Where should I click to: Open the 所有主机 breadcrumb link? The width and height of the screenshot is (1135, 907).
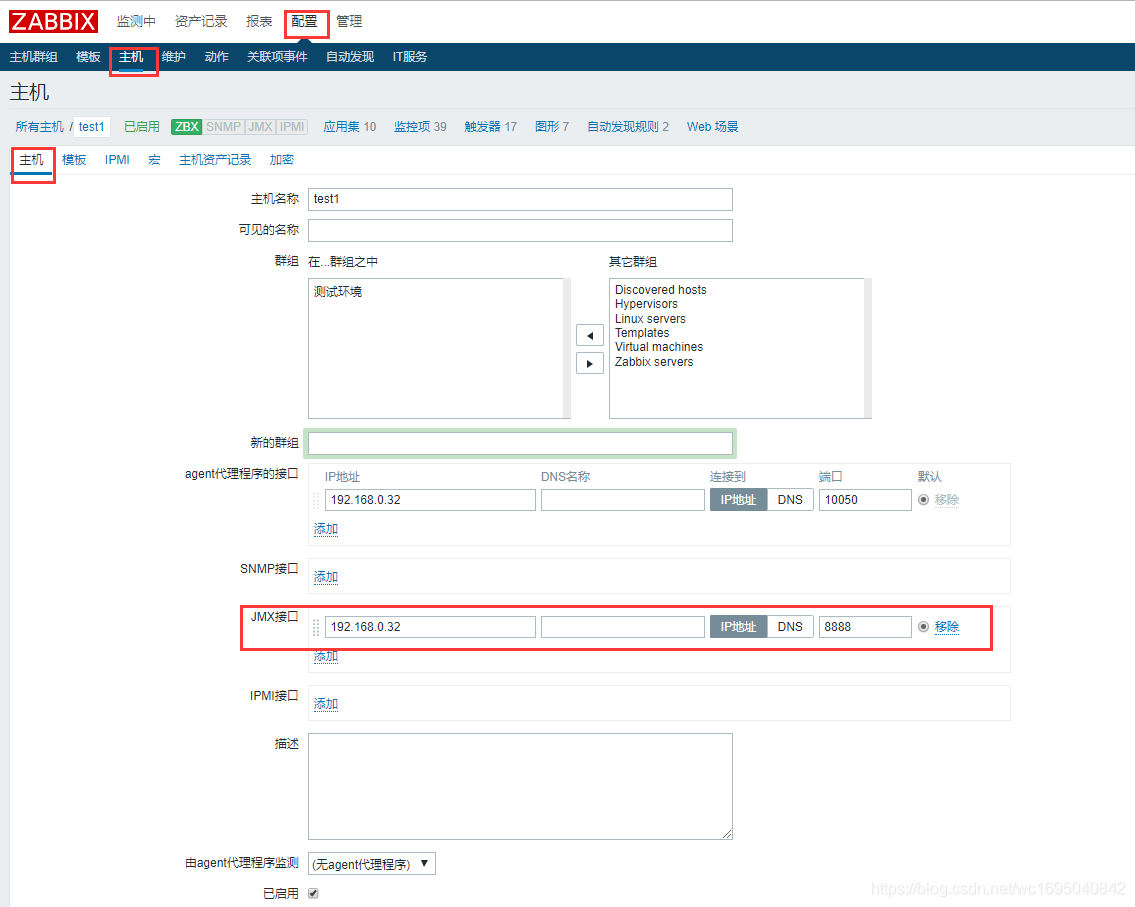click(40, 127)
